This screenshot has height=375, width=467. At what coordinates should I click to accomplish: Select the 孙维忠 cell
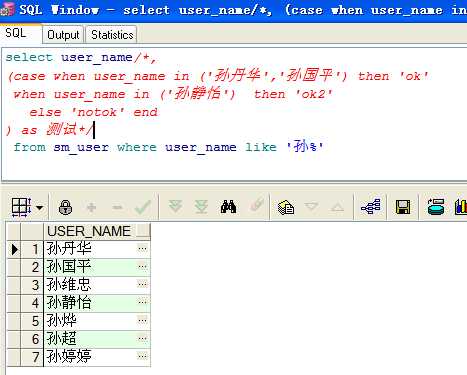(90, 285)
